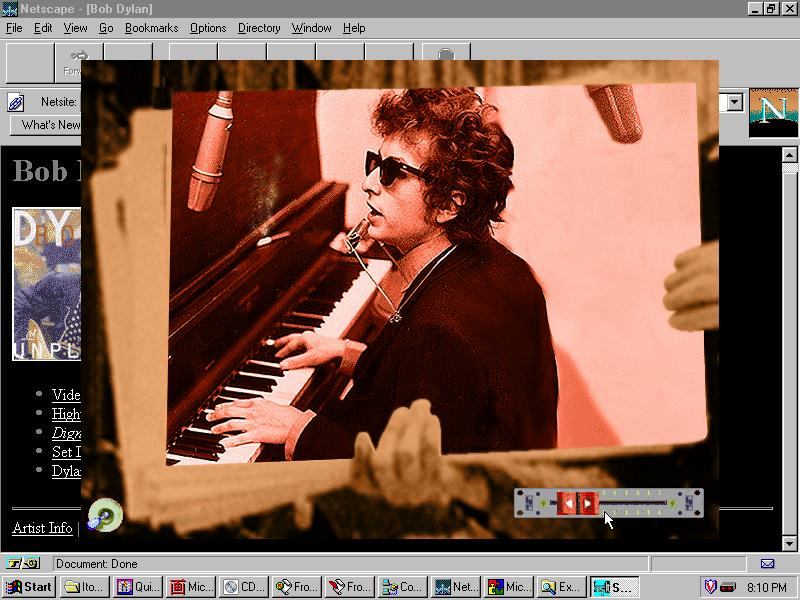Screen dimensions: 800x600
Task: Click the left arrow on the red slider handle
Action: point(567,504)
